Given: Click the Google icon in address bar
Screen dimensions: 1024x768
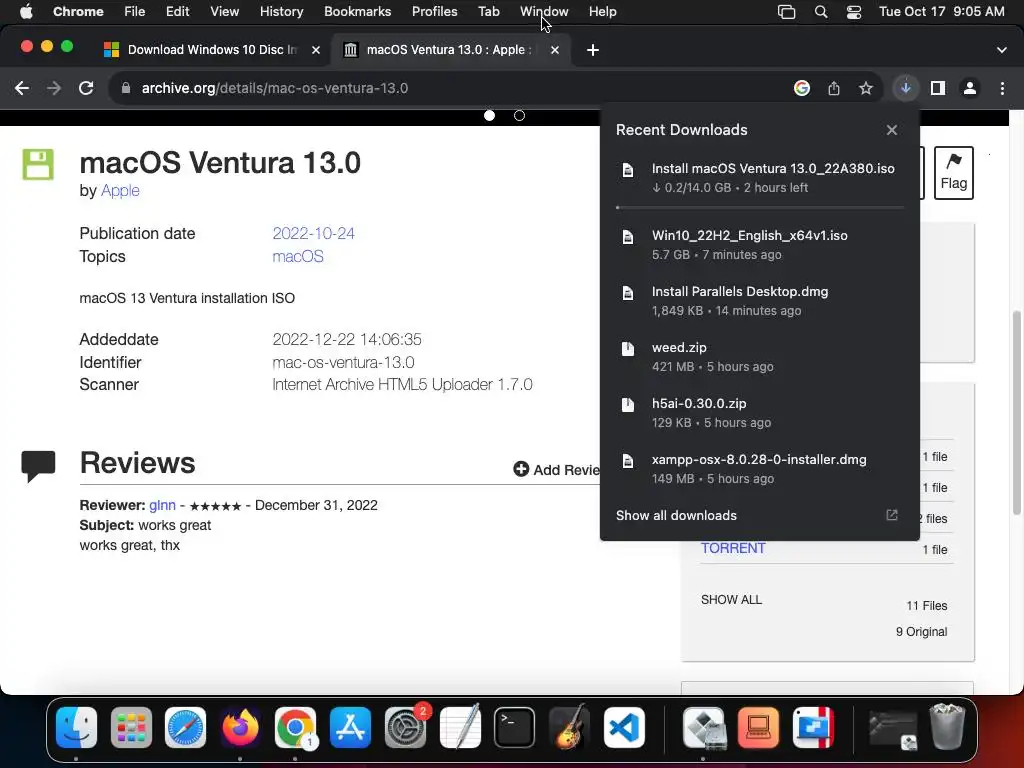Looking at the screenshot, I should coord(802,88).
